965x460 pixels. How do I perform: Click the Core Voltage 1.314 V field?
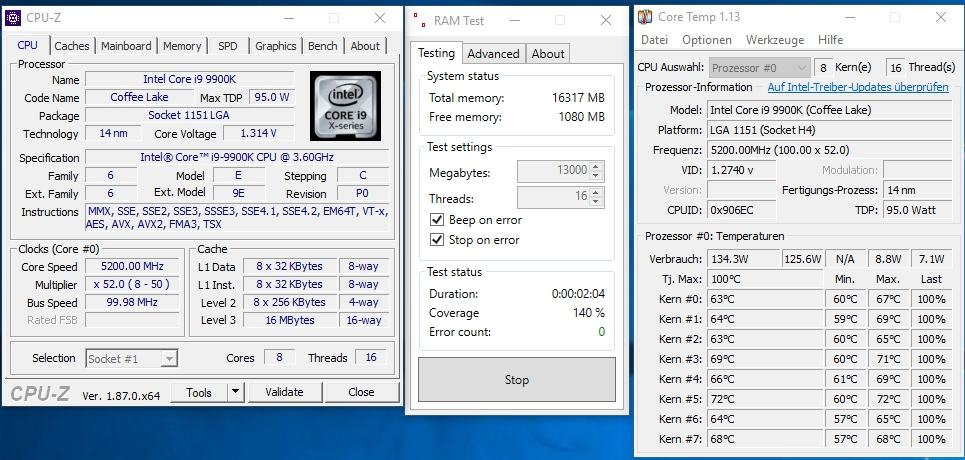tap(257, 134)
